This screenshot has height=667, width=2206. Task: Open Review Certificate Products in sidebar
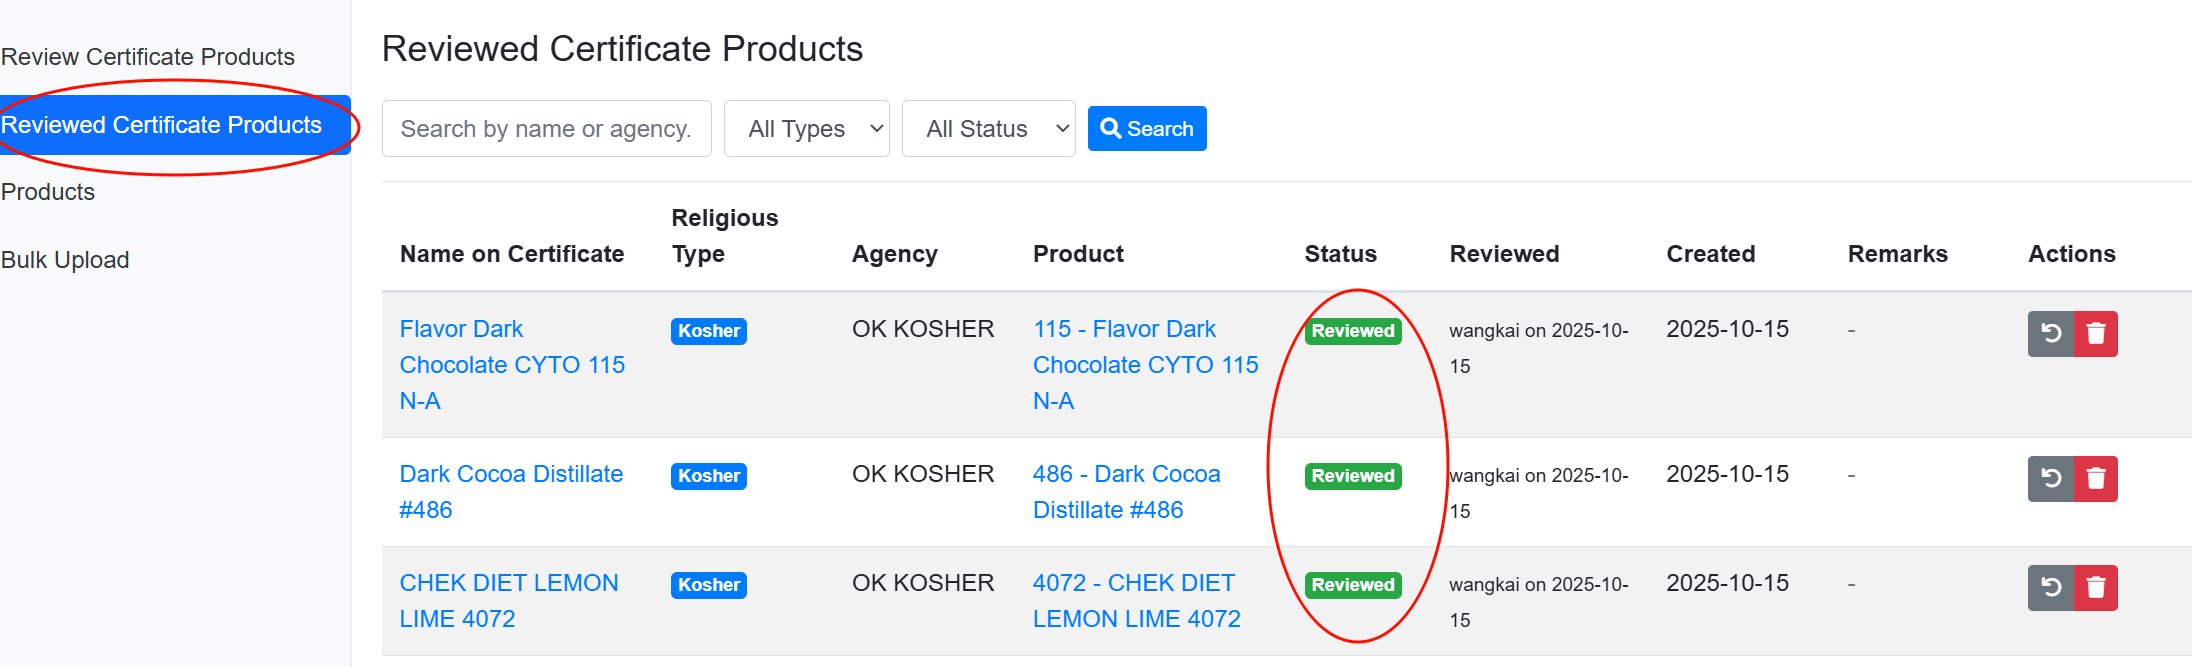148,57
